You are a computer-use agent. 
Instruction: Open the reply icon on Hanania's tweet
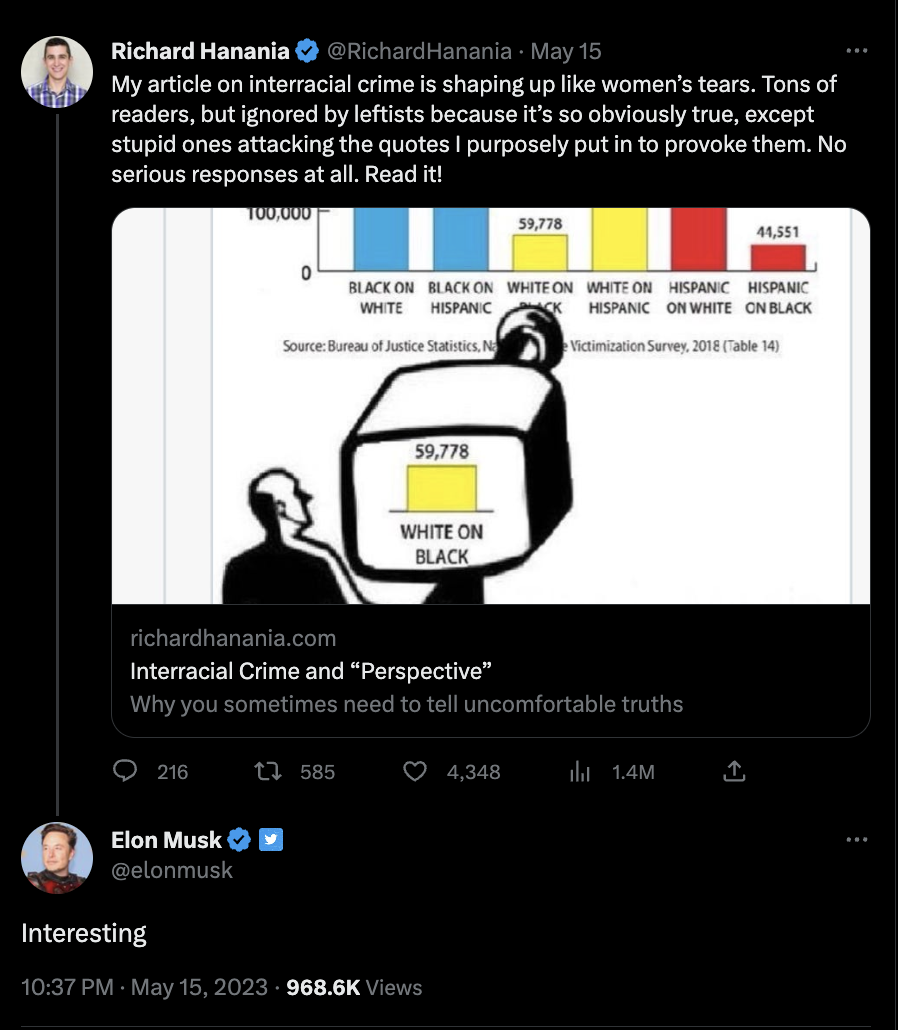coord(125,771)
